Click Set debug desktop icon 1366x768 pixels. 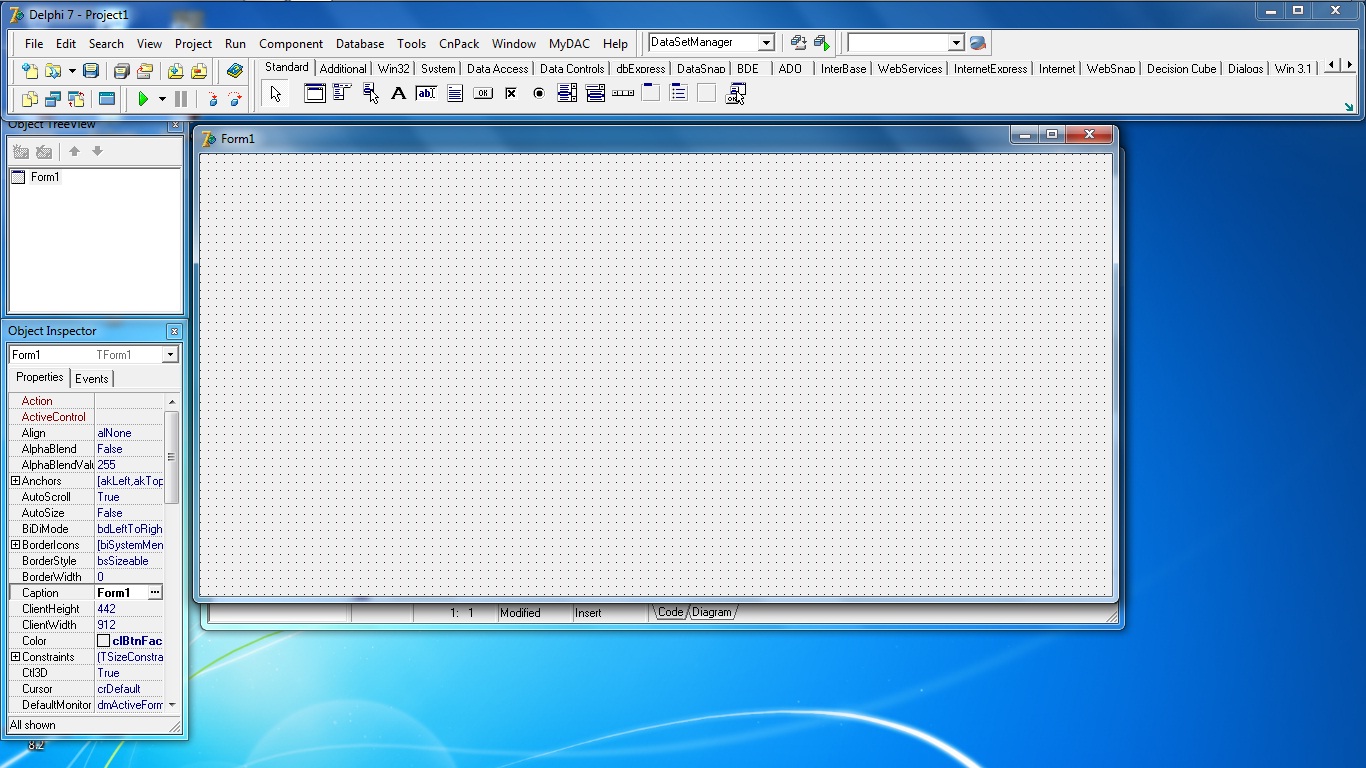(x=821, y=43)
